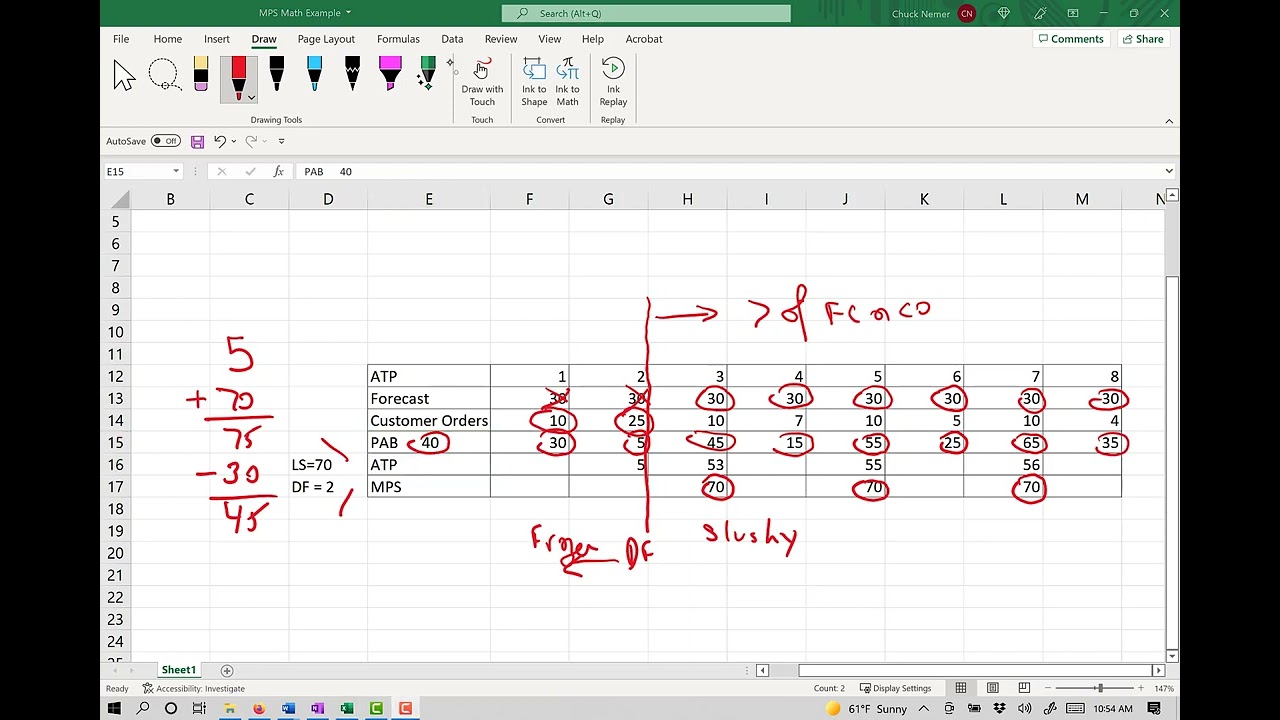Save the workbook with the floppy icon
Image resolution: width=1280 pixels, height=720 pixels.
(x=197, y=142)
